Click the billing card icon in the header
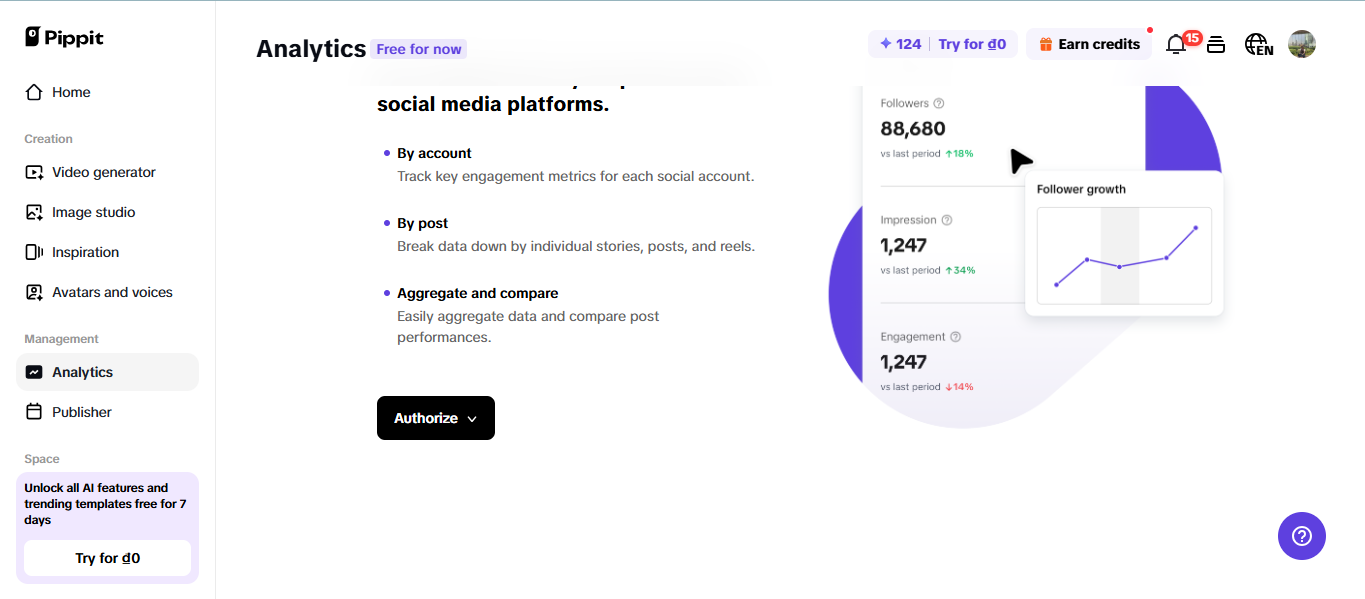Viewport: 1365px width, 599px height. [x=1216, y=43]
